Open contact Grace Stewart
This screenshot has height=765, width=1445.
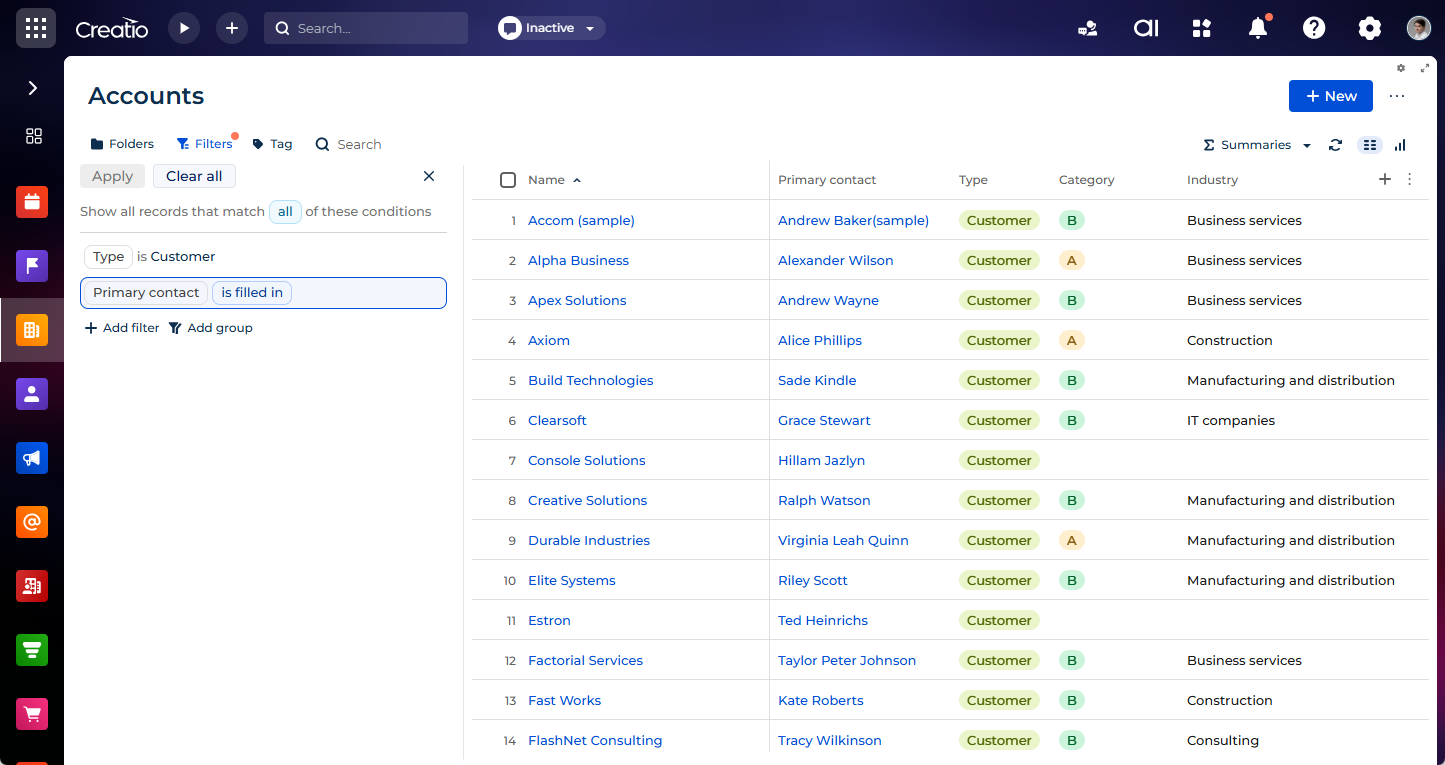point(824,420)
